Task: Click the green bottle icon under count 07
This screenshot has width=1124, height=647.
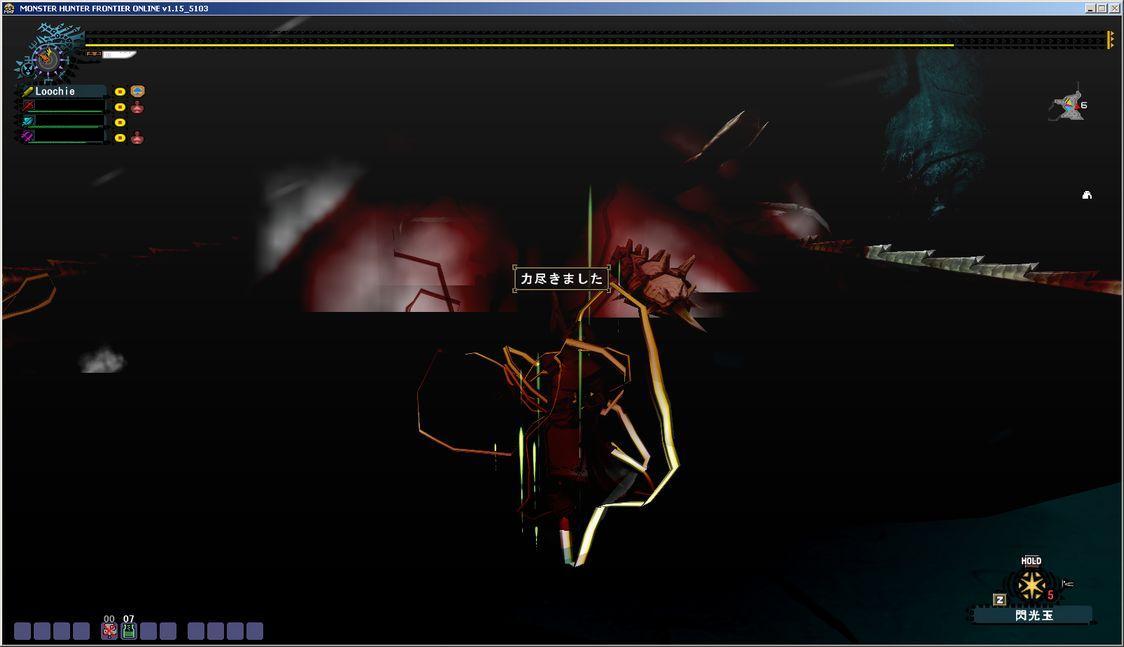Action: 128,631
